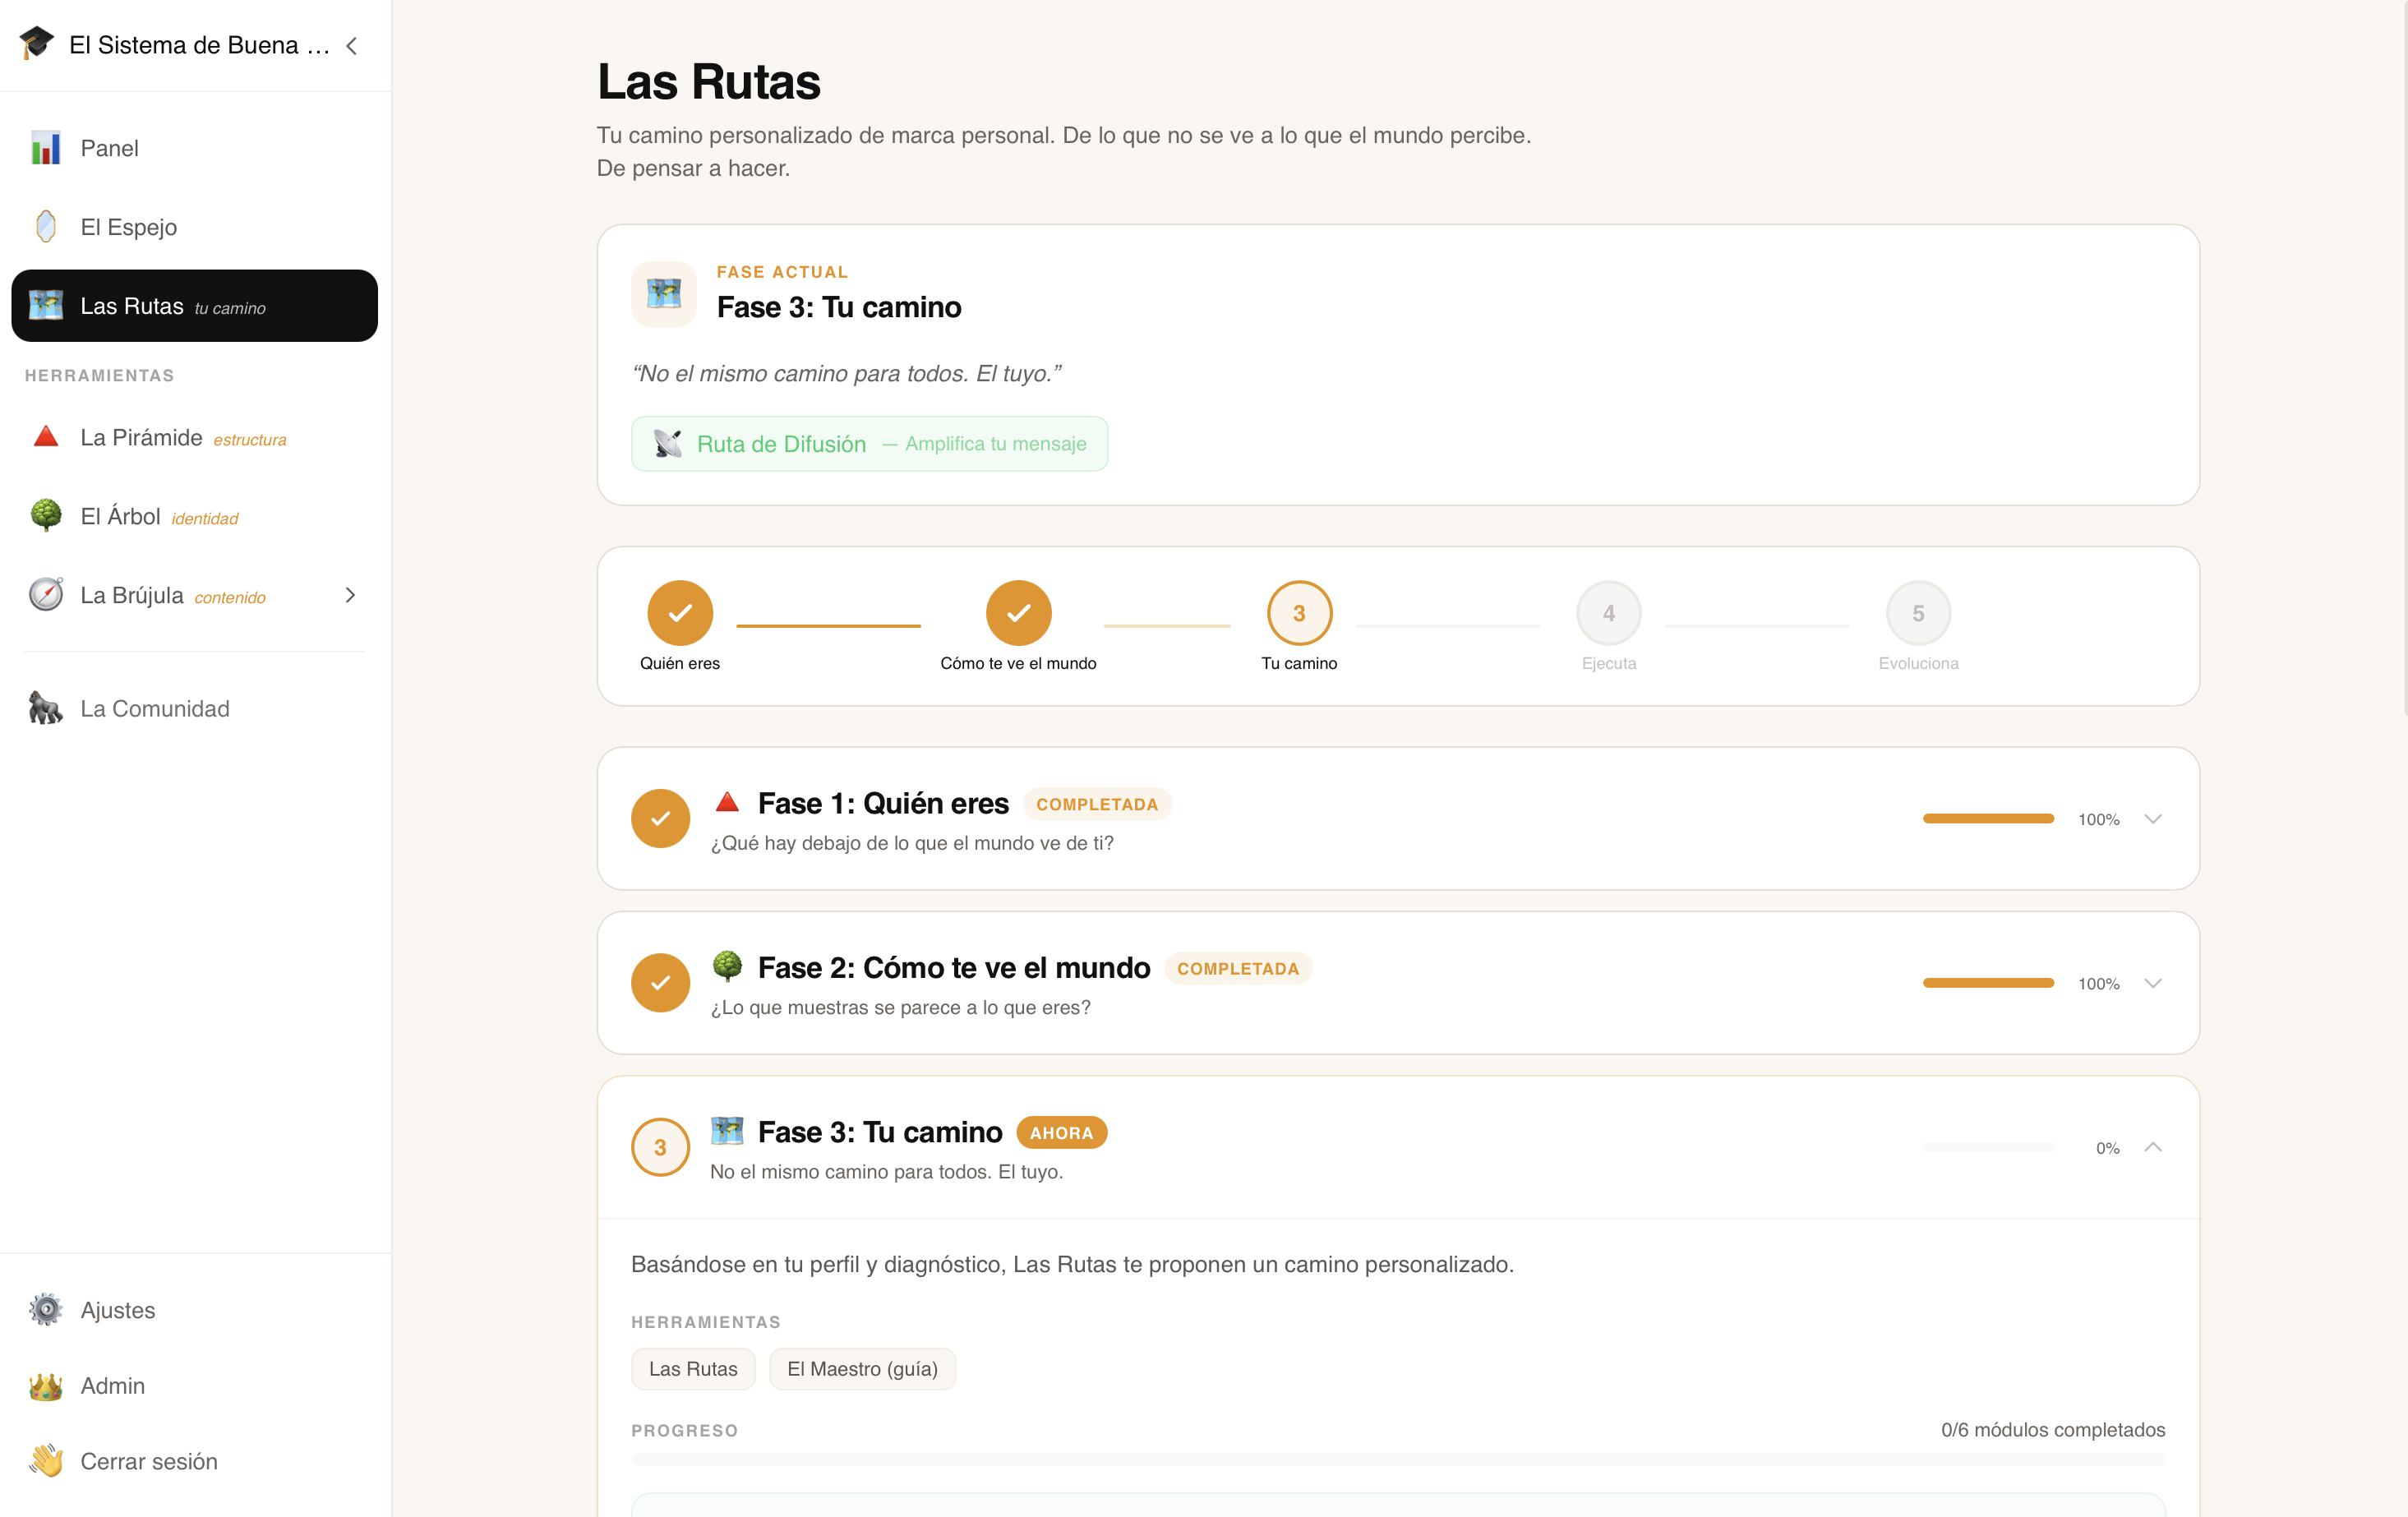Click the checkmark circle for Fase 1
Viewport: 2408px width, 1517px height.
pos(660,818)
